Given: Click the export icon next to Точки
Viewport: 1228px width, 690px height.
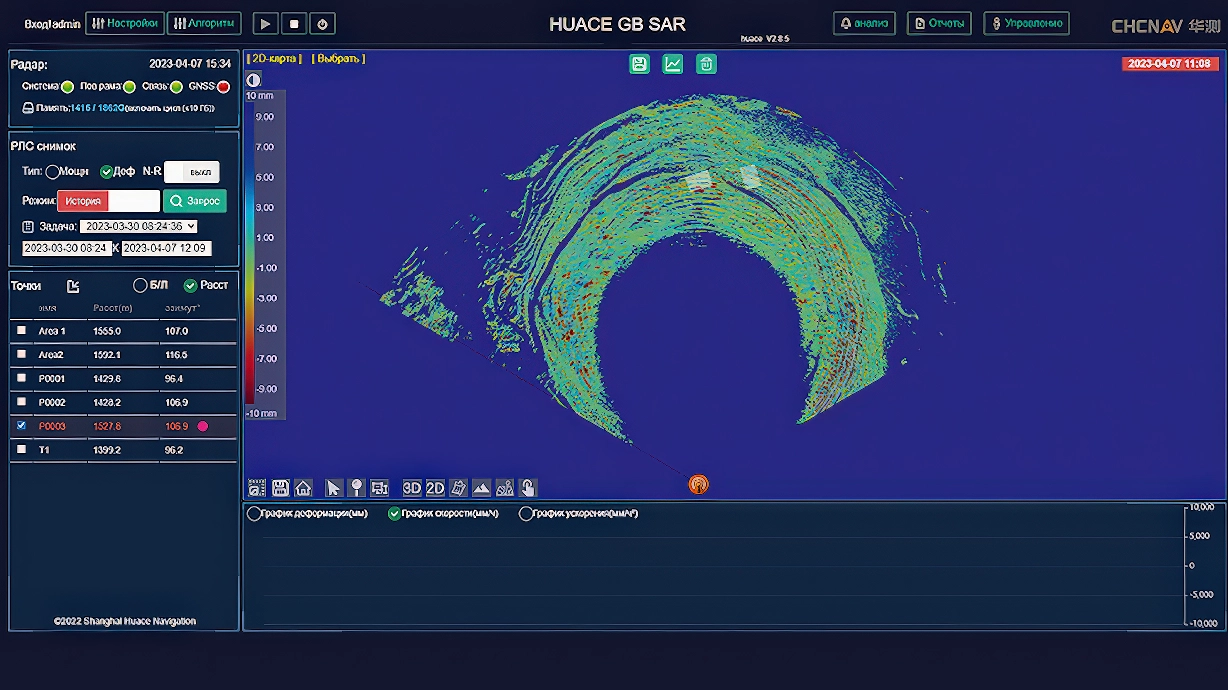Looking at the screenshot, I should pyautogui.click(x=73, y=286).
